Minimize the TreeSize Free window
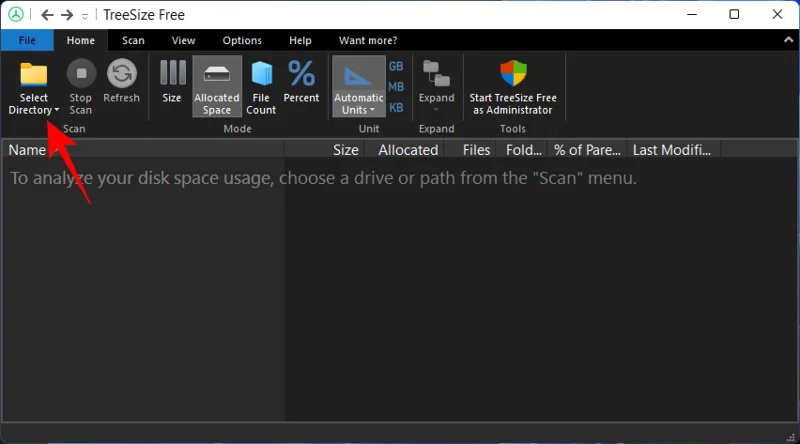This screenshot has width=800, height=444. coord(692,14)
